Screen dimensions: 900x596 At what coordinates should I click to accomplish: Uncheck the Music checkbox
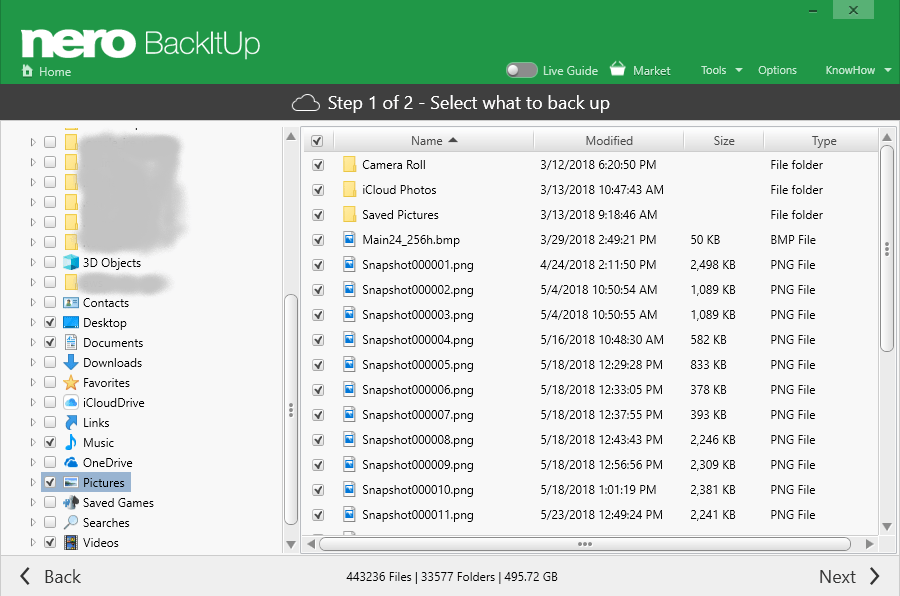pyautogui.click(x=50, y=442)
